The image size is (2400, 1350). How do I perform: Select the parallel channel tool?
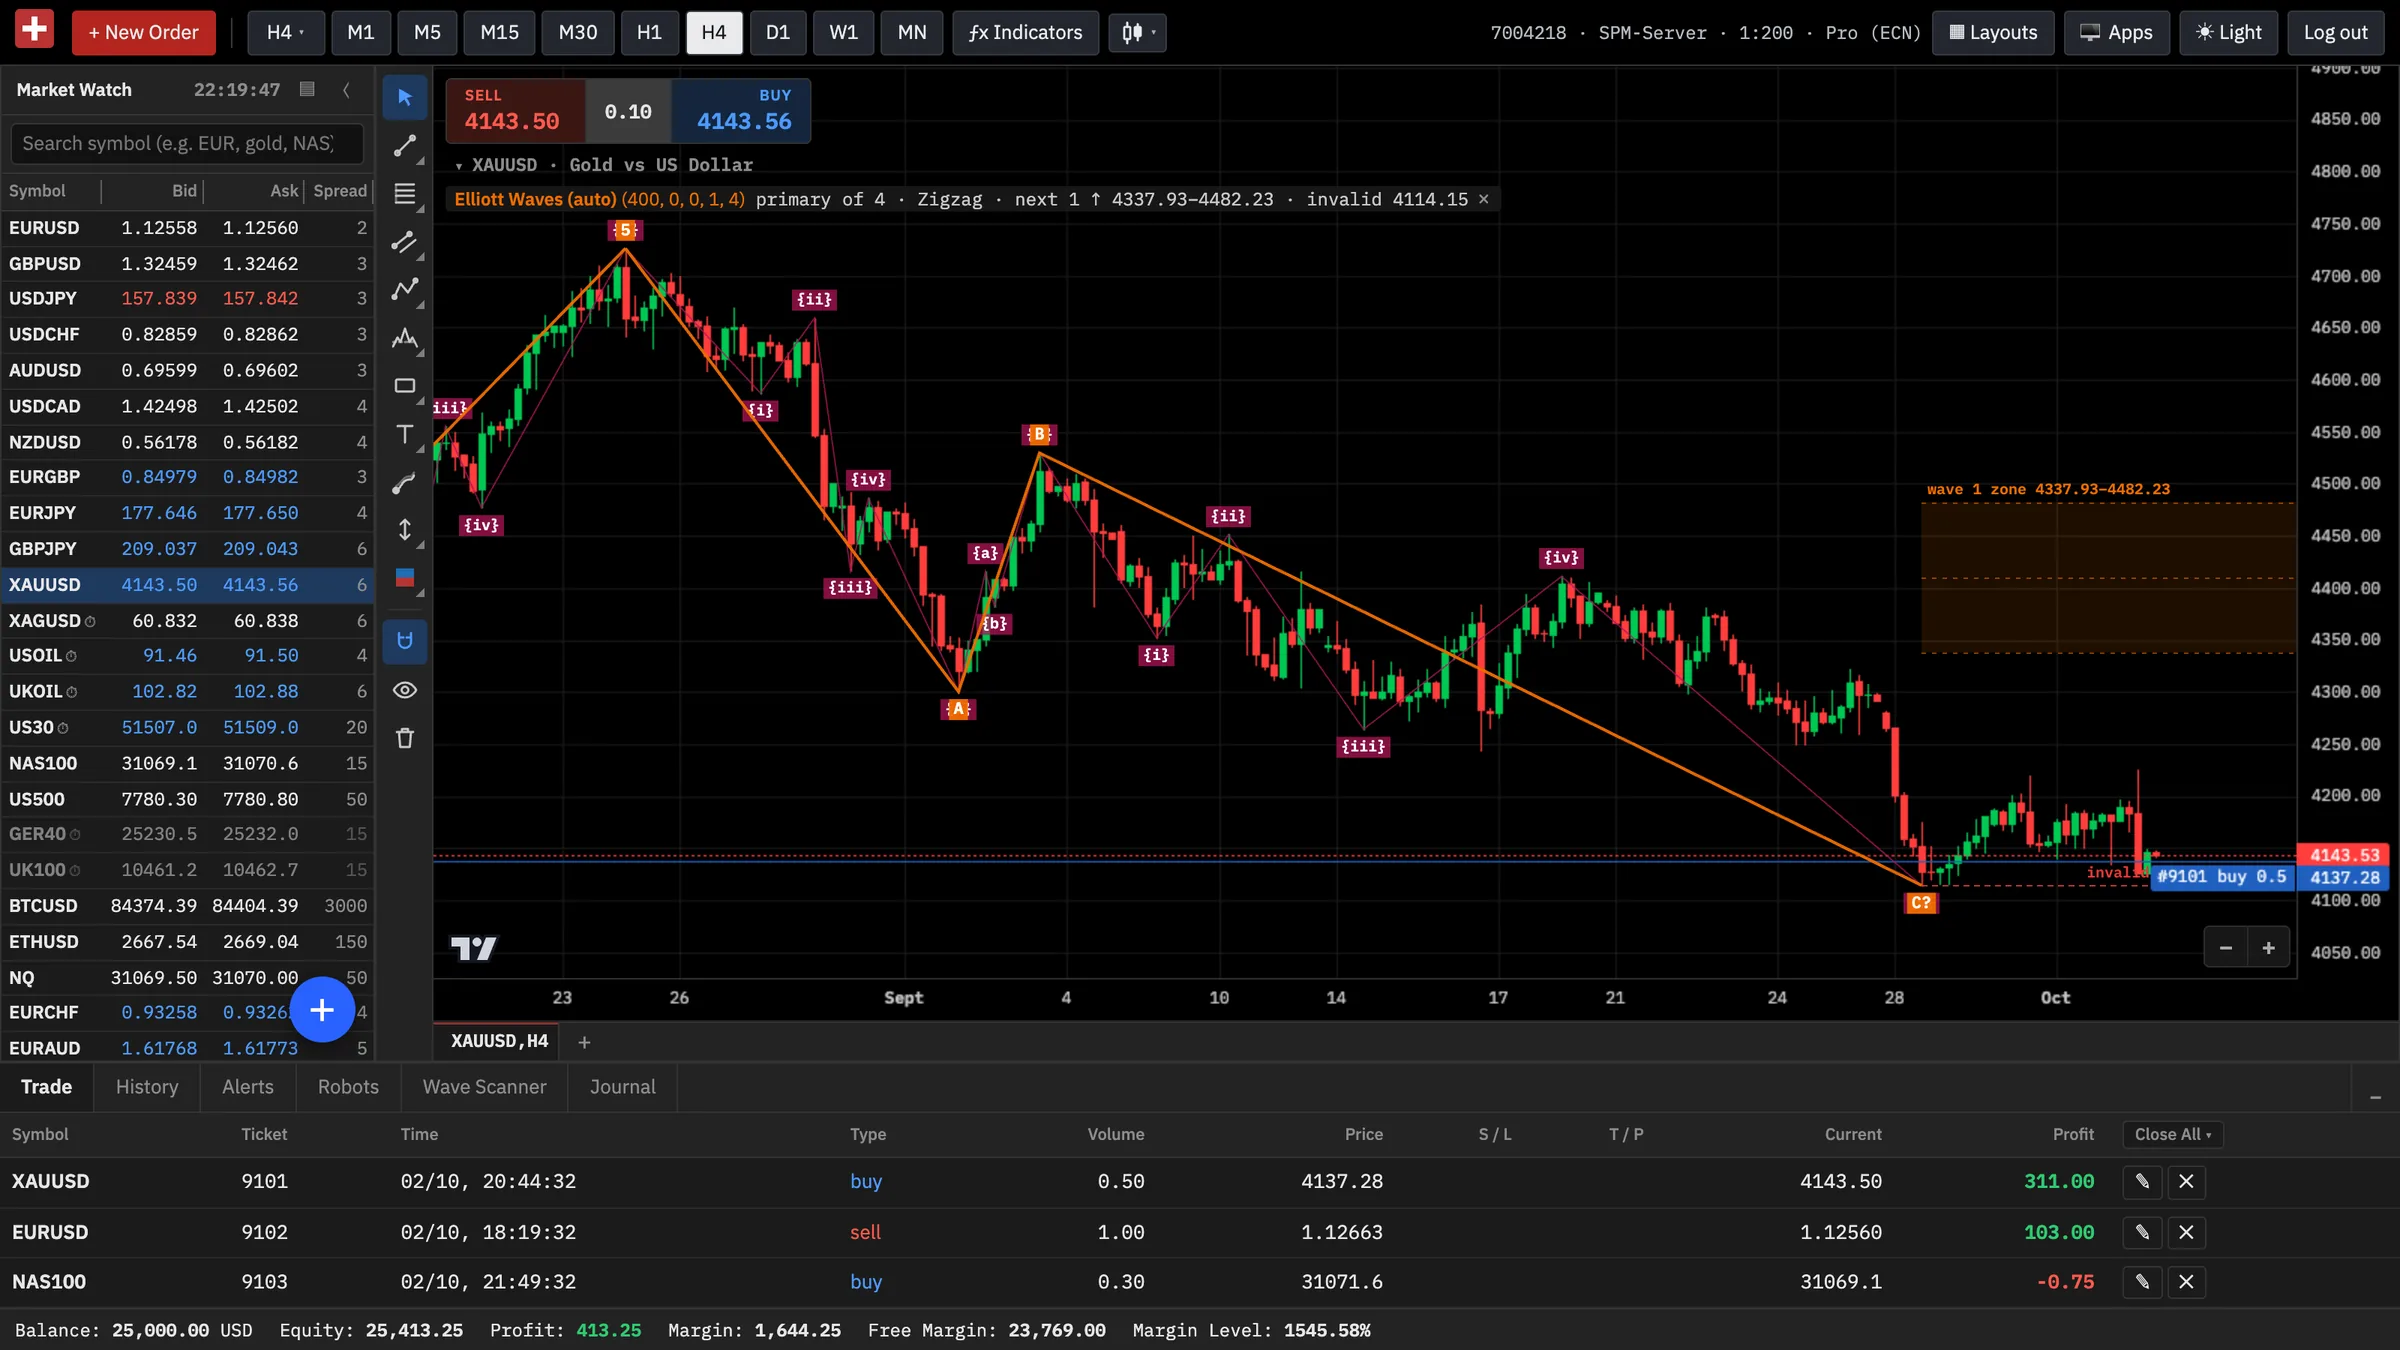[x=405, y=242]
